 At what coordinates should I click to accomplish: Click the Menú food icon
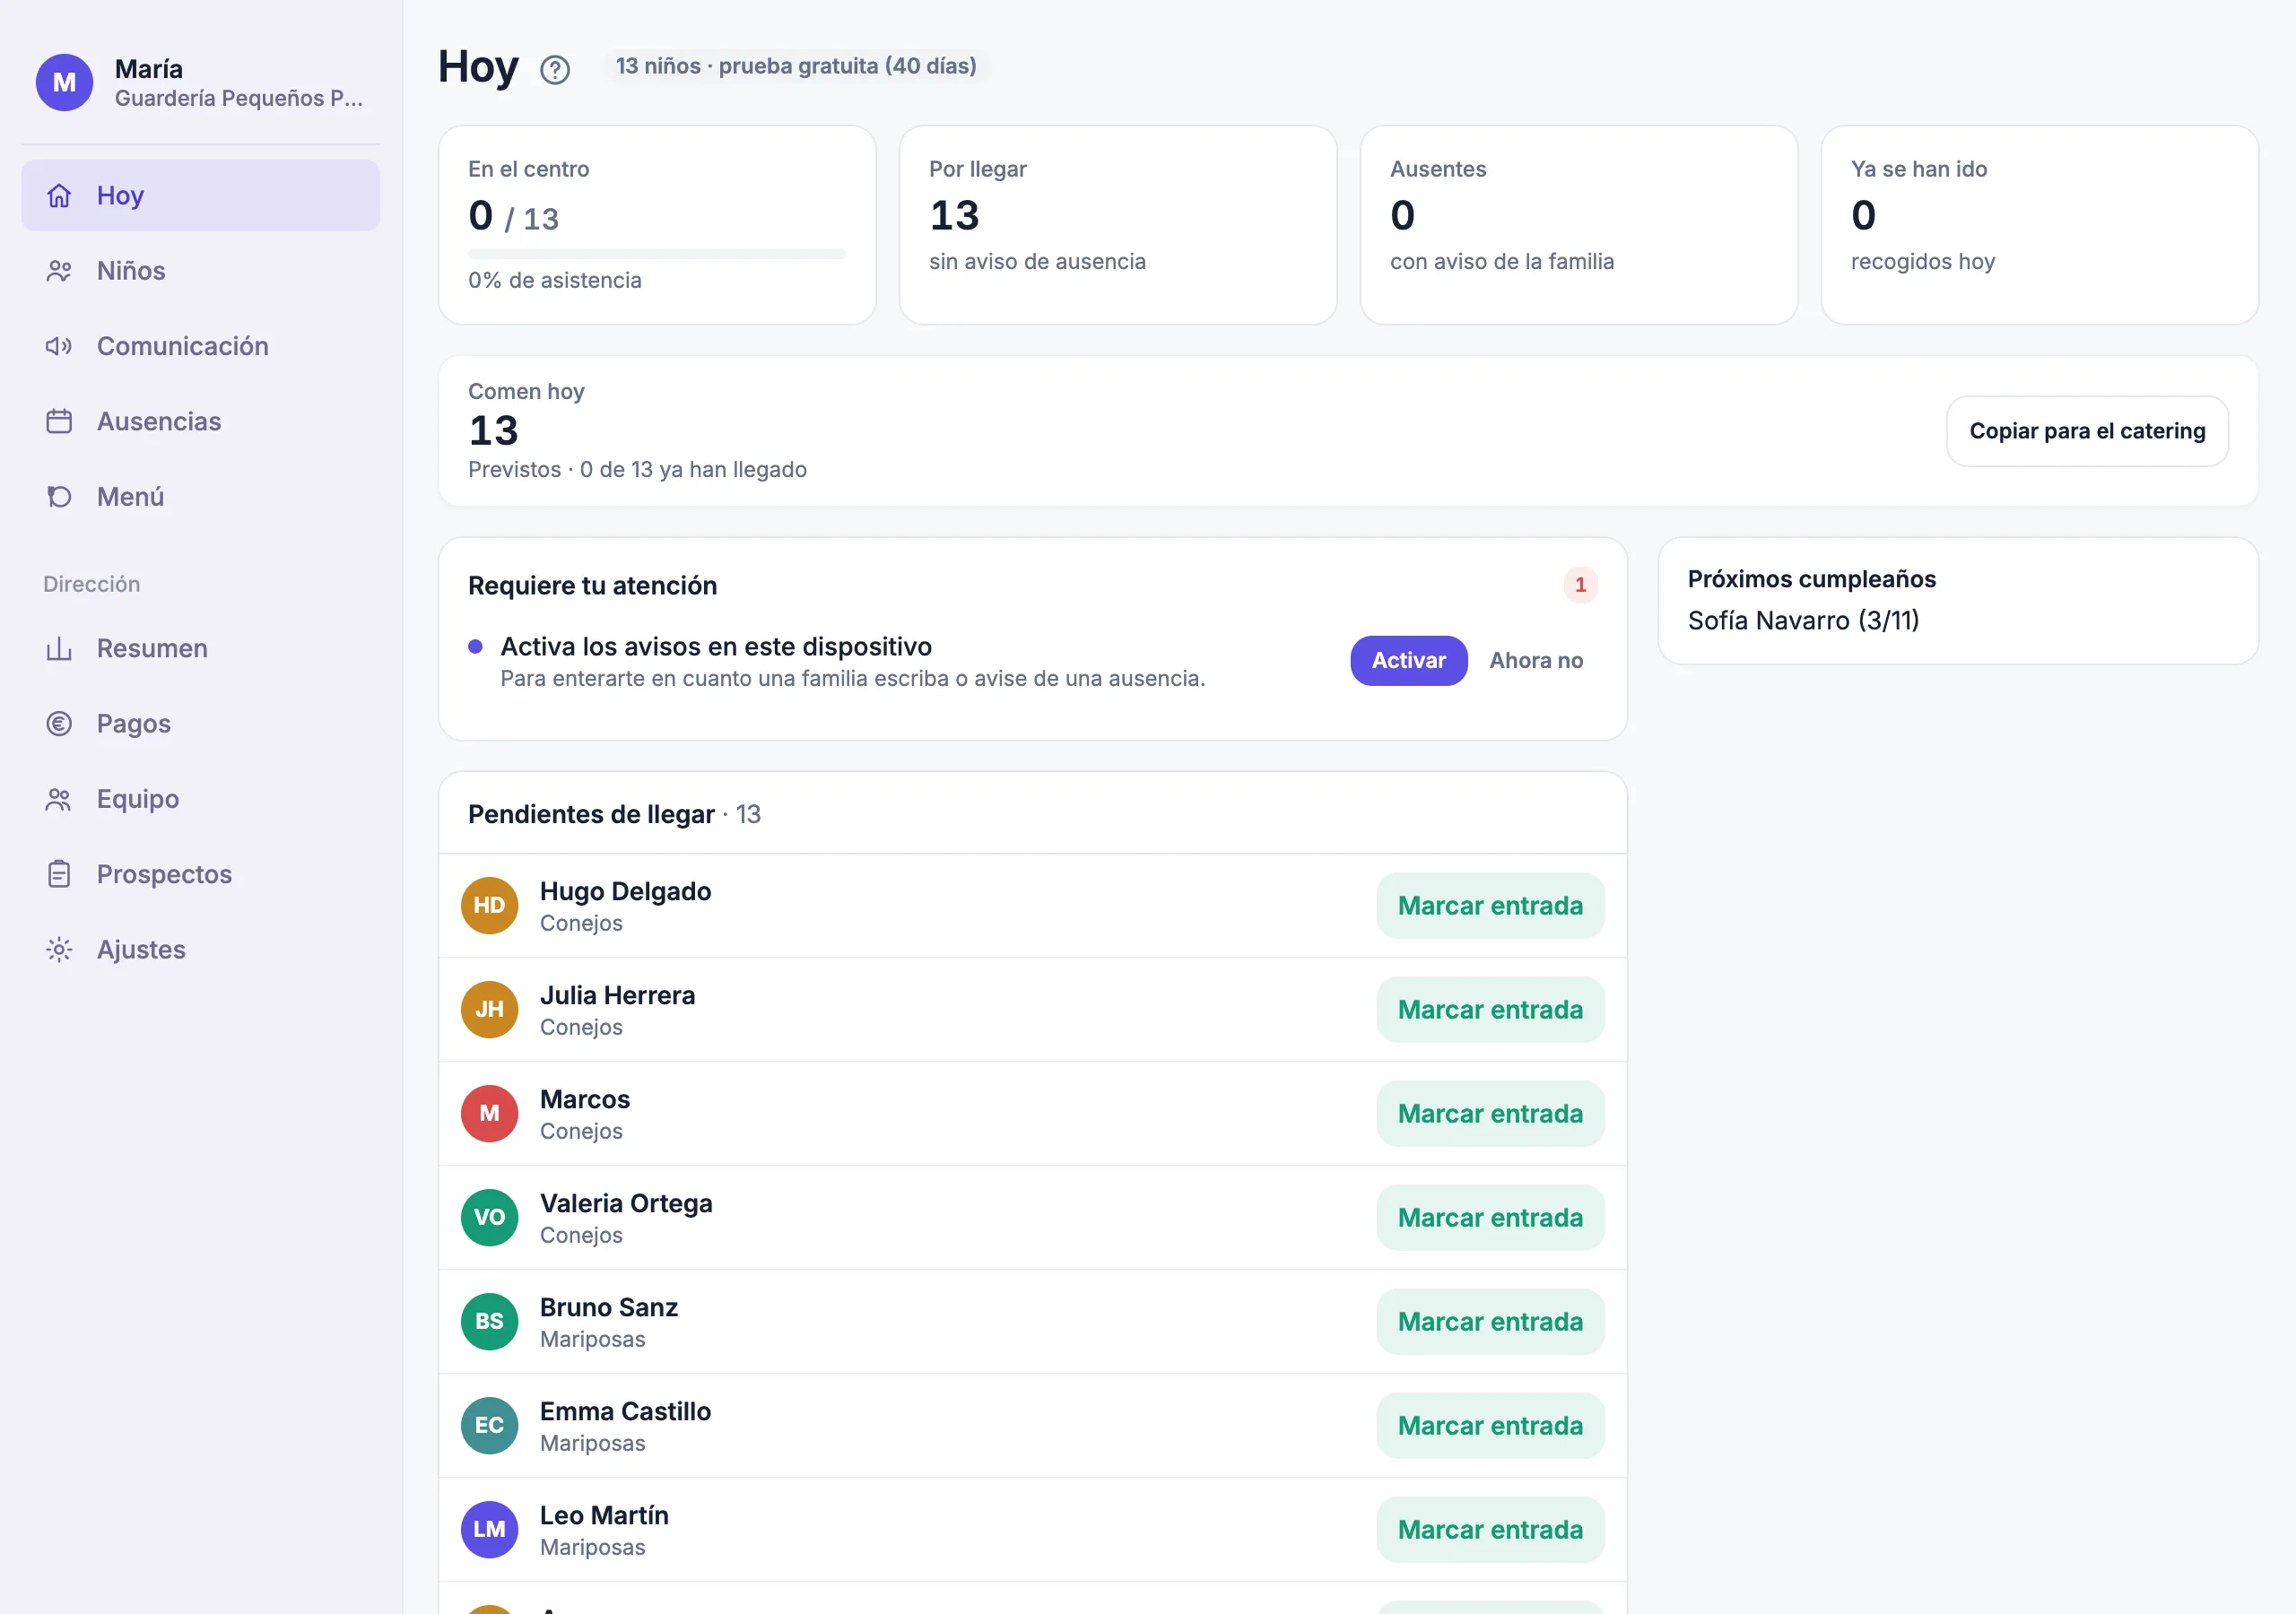pos(59,496)
